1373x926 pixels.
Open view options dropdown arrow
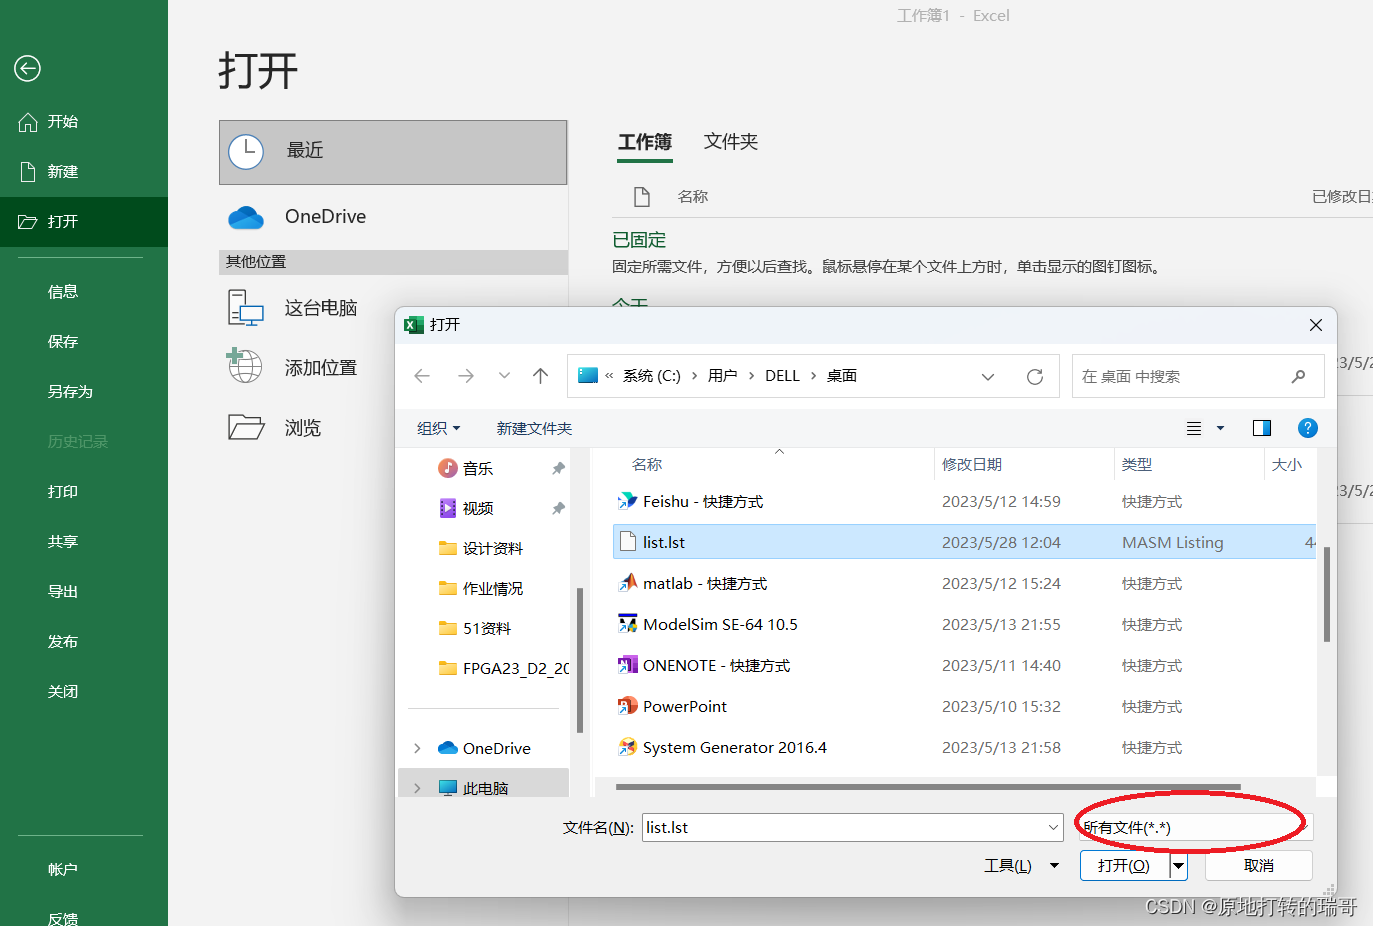(1220, 428)
